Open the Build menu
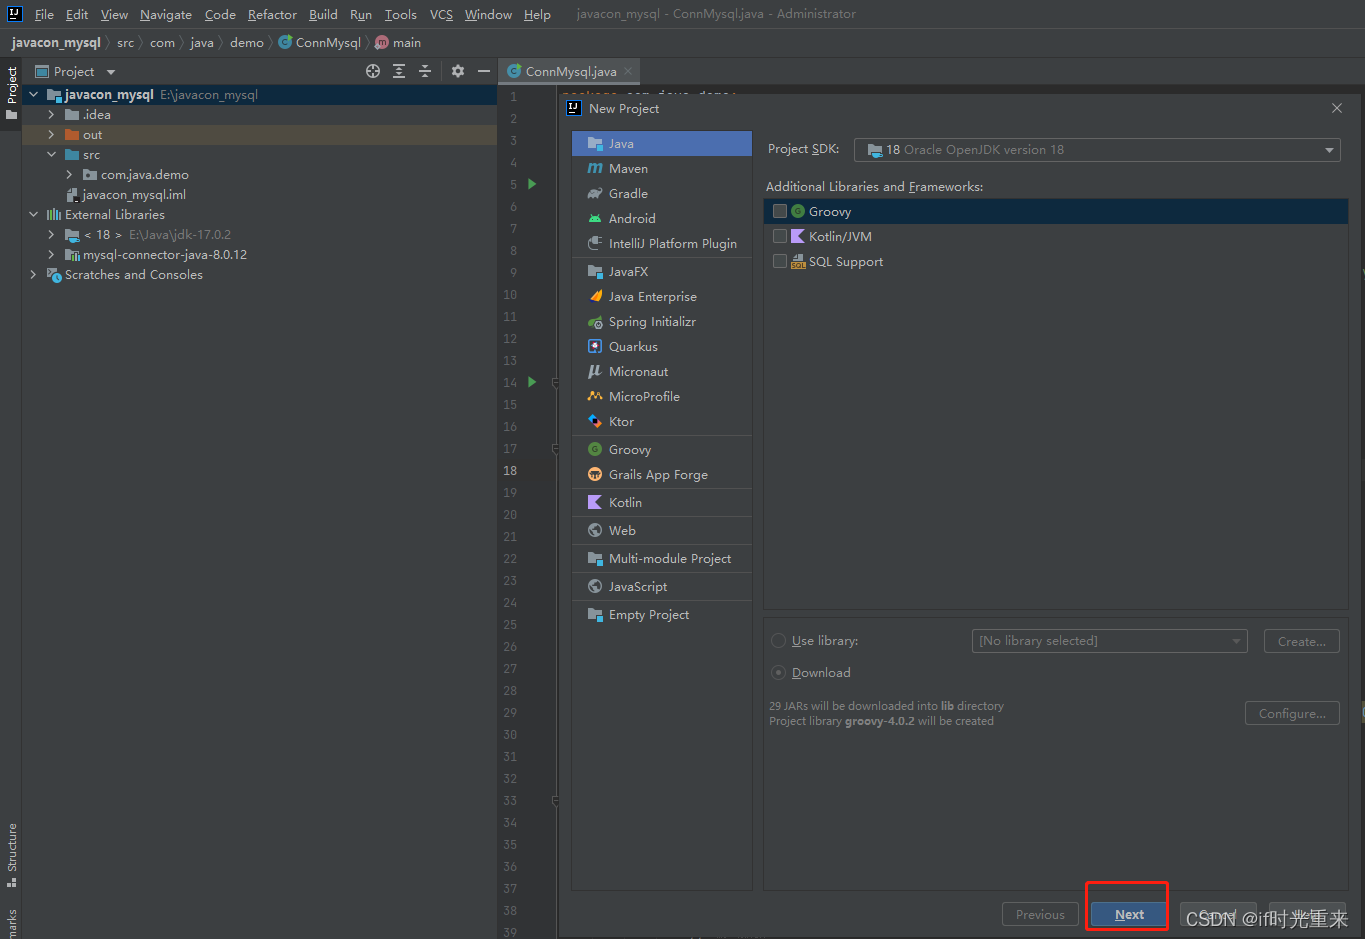This screenshot has width=1365, height=939. (323, 15)
